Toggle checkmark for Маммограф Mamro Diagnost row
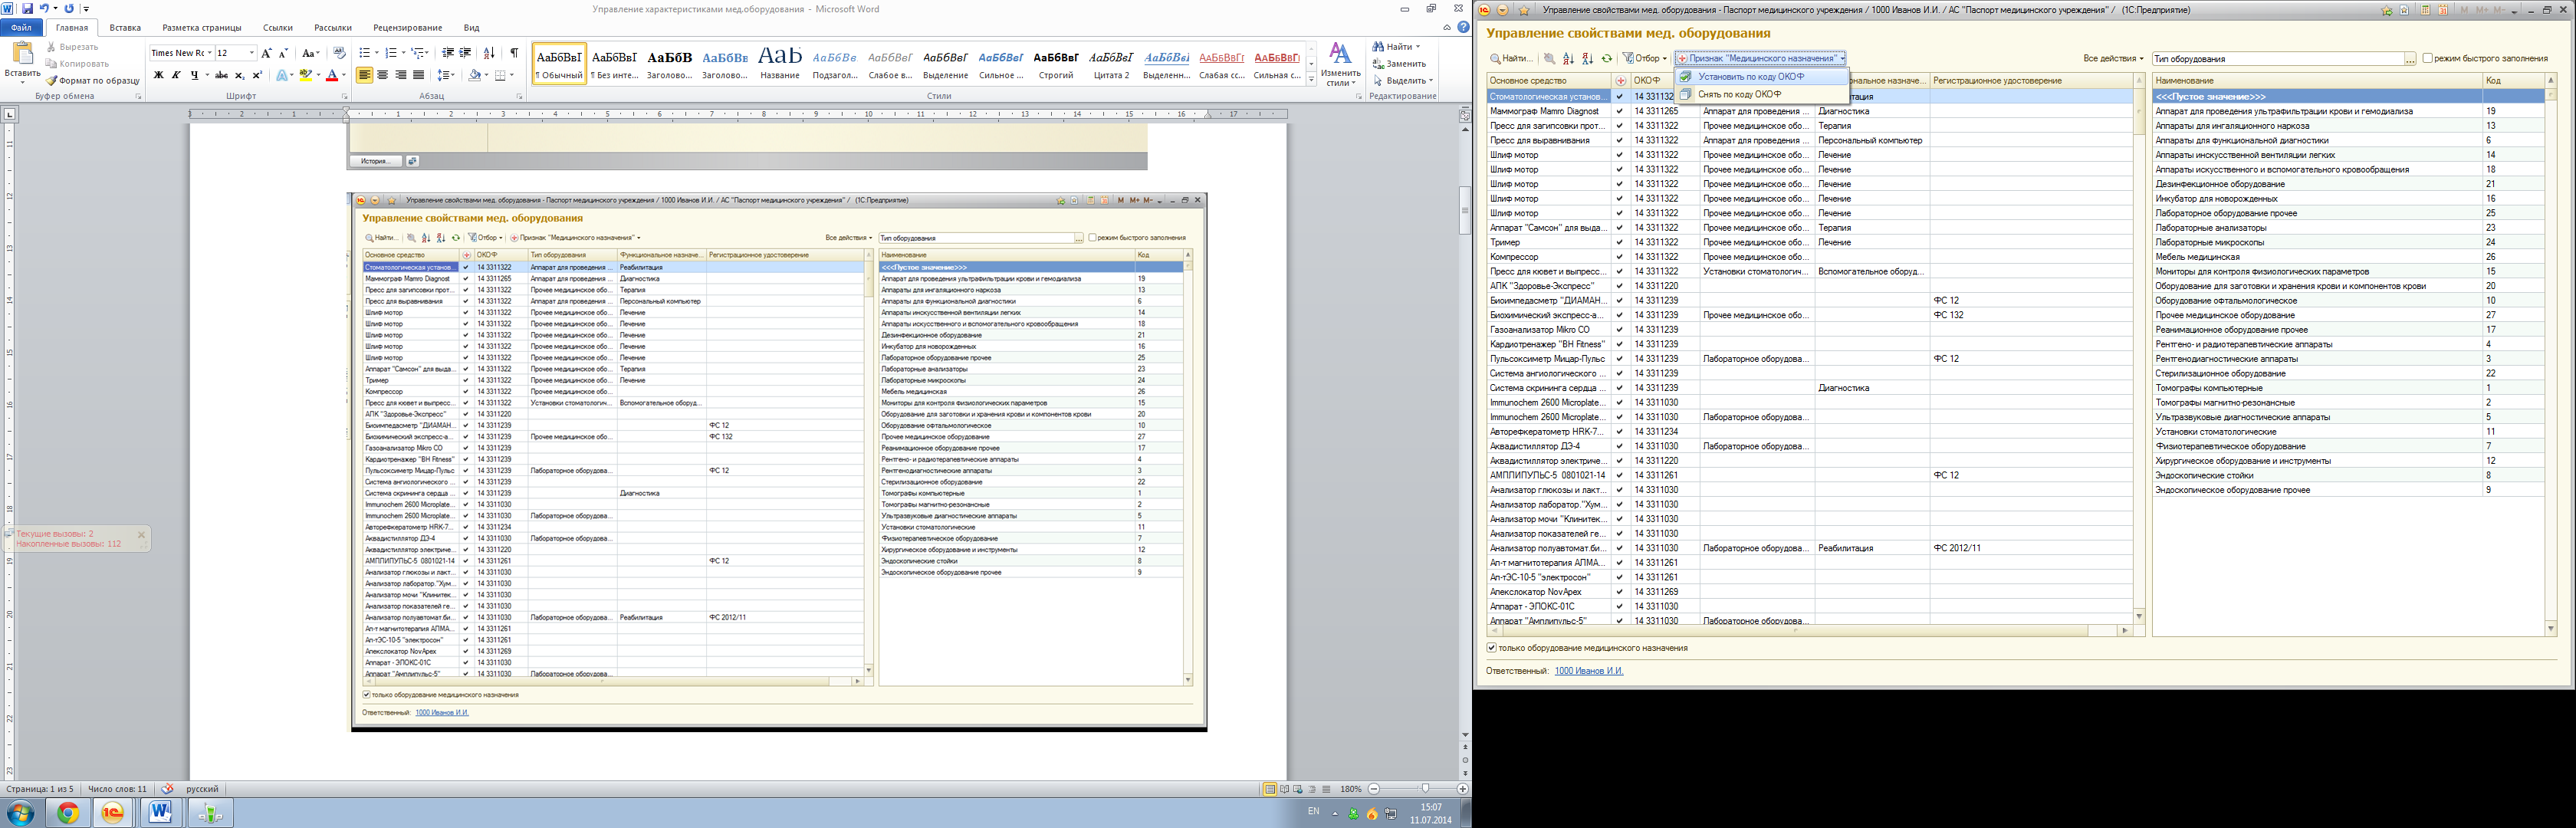The width and height of the screenshot is (2576, 828). [x=1620, y=111]
